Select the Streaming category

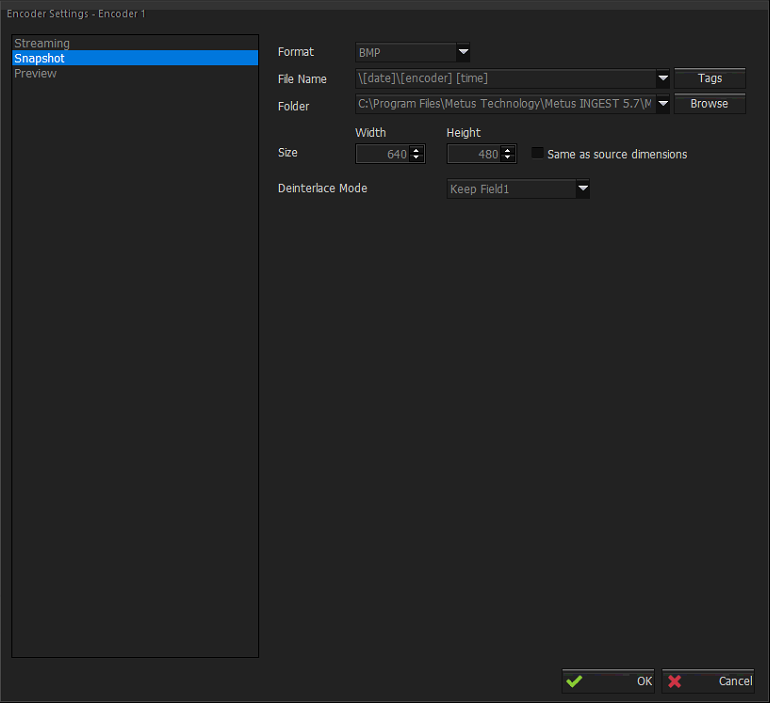click(135, 43)
